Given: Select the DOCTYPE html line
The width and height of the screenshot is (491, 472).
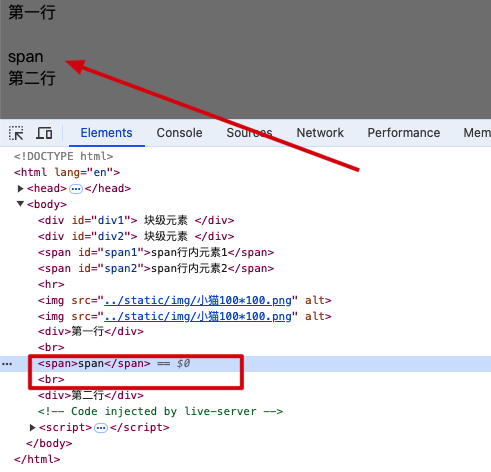Looking at the screenshot, I should pyautogui.click(x=63, y=156).
